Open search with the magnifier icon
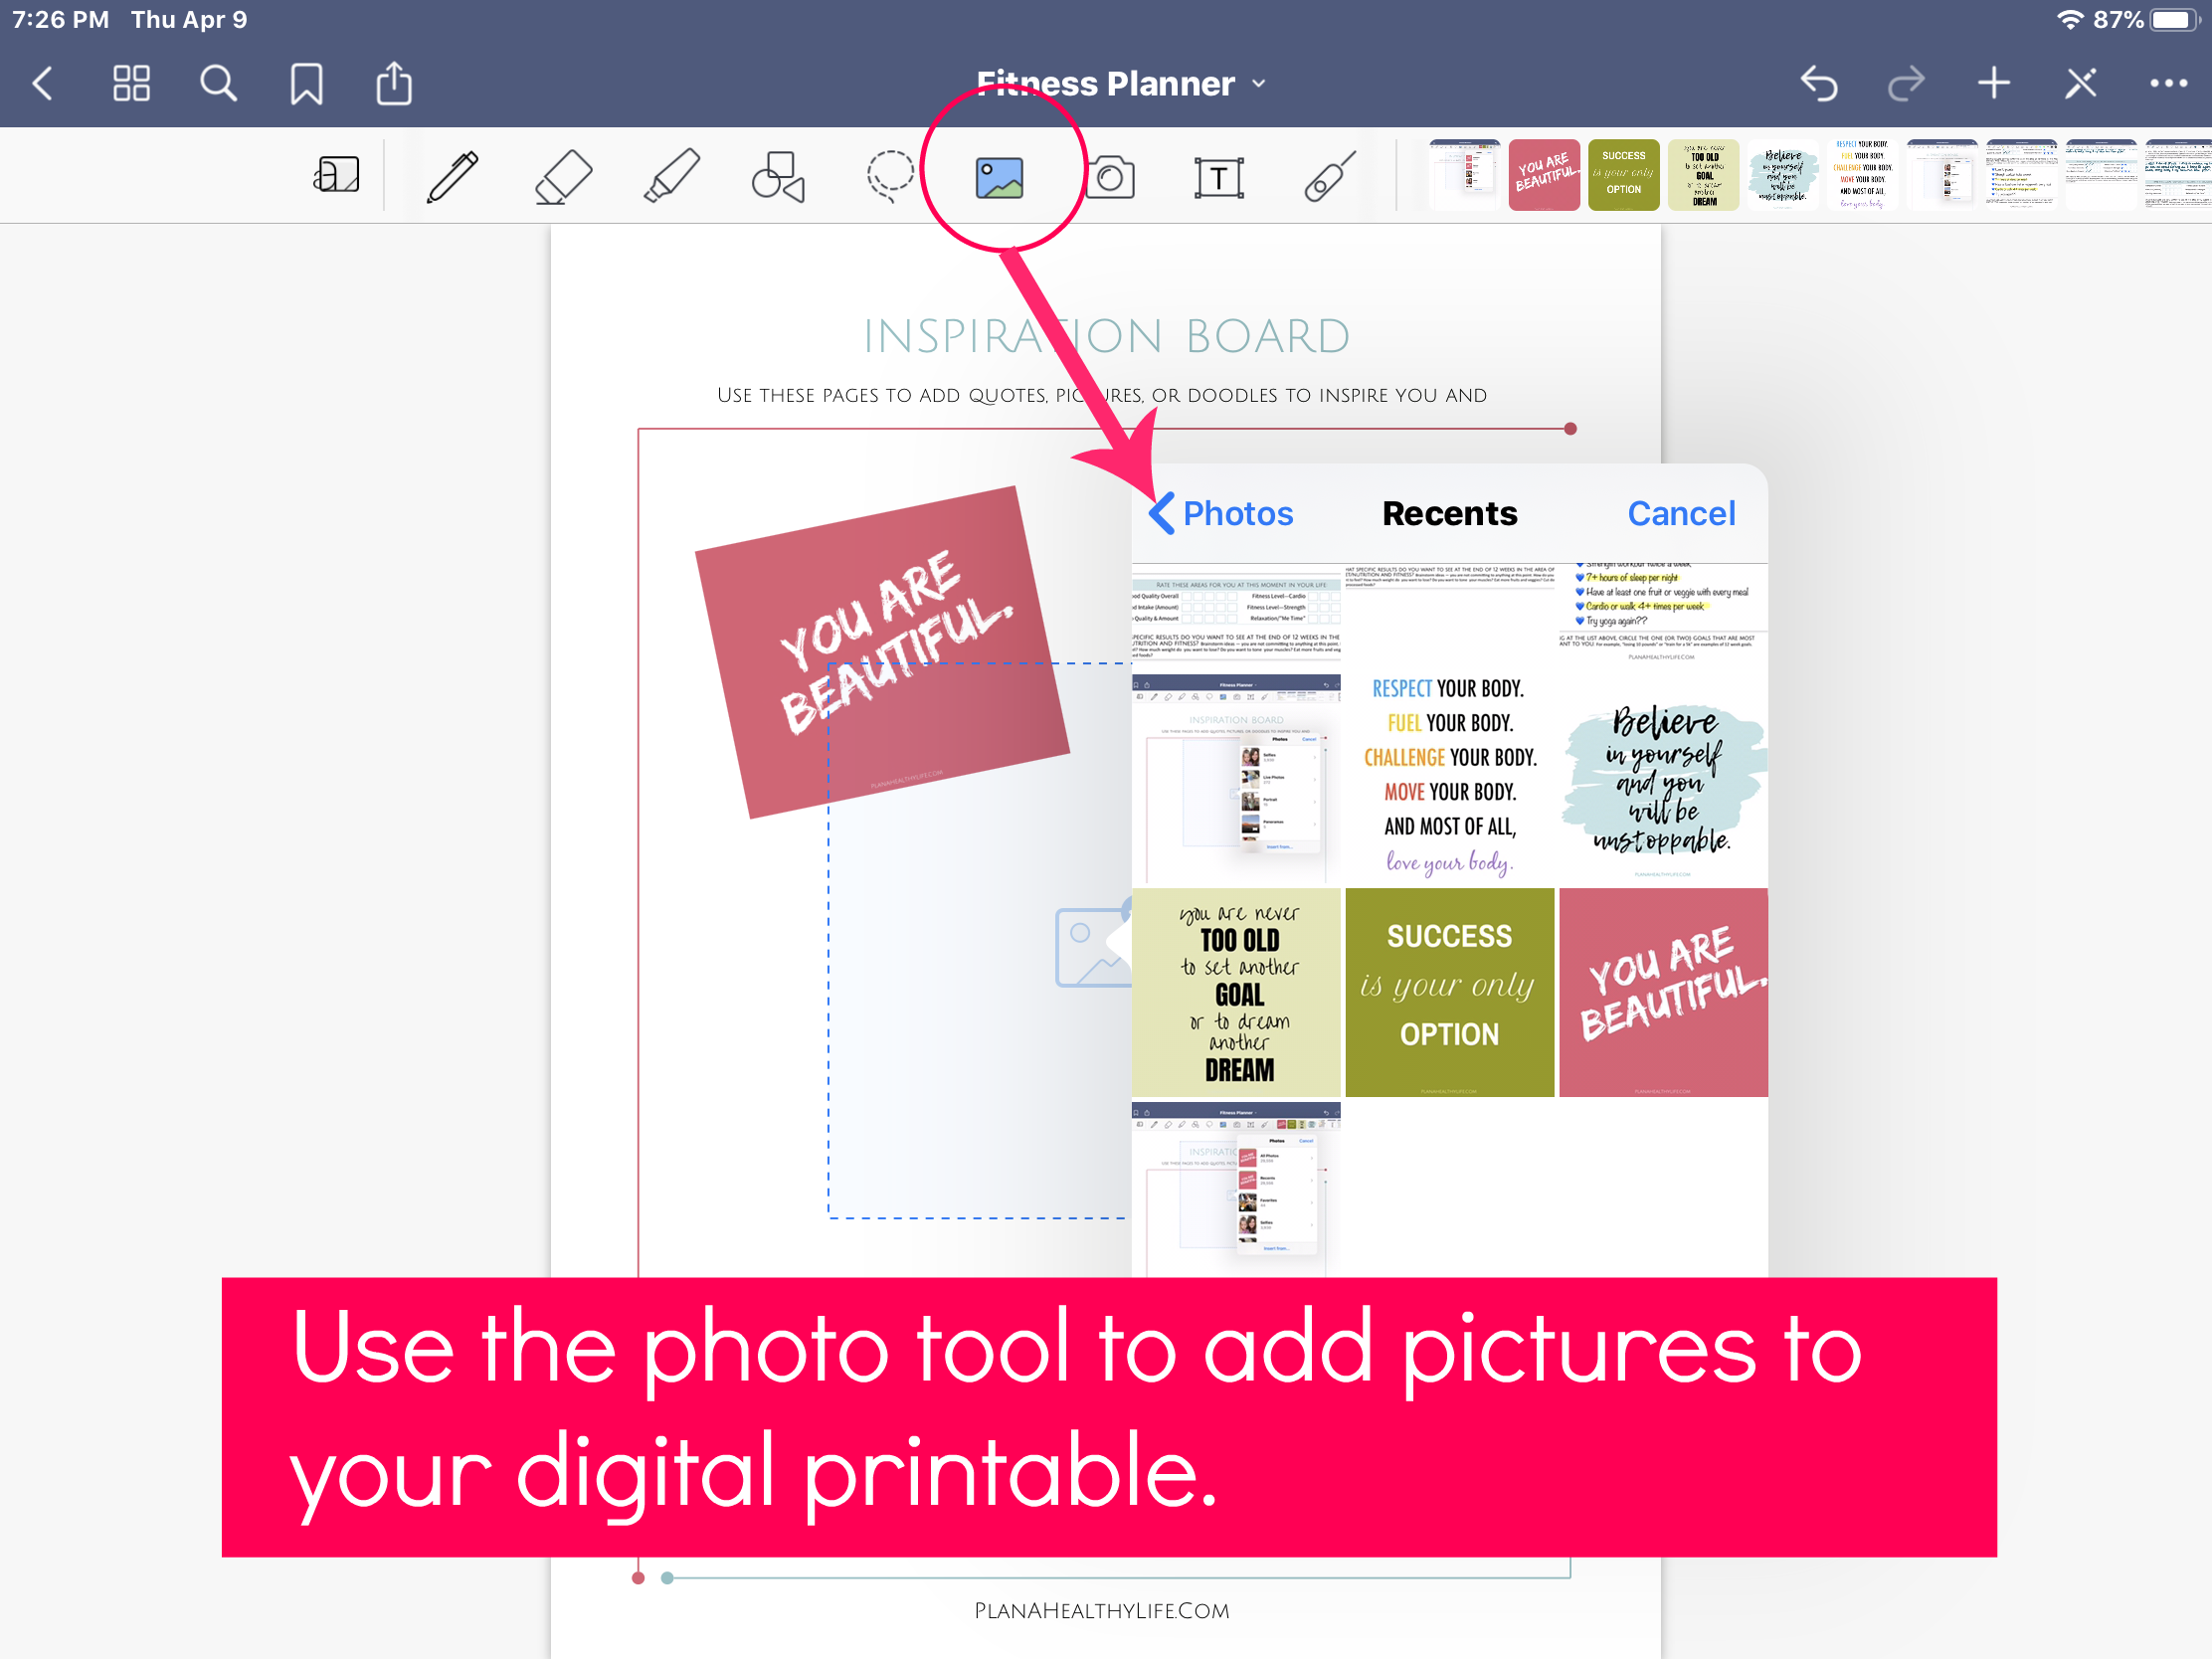 click(218, 83)
